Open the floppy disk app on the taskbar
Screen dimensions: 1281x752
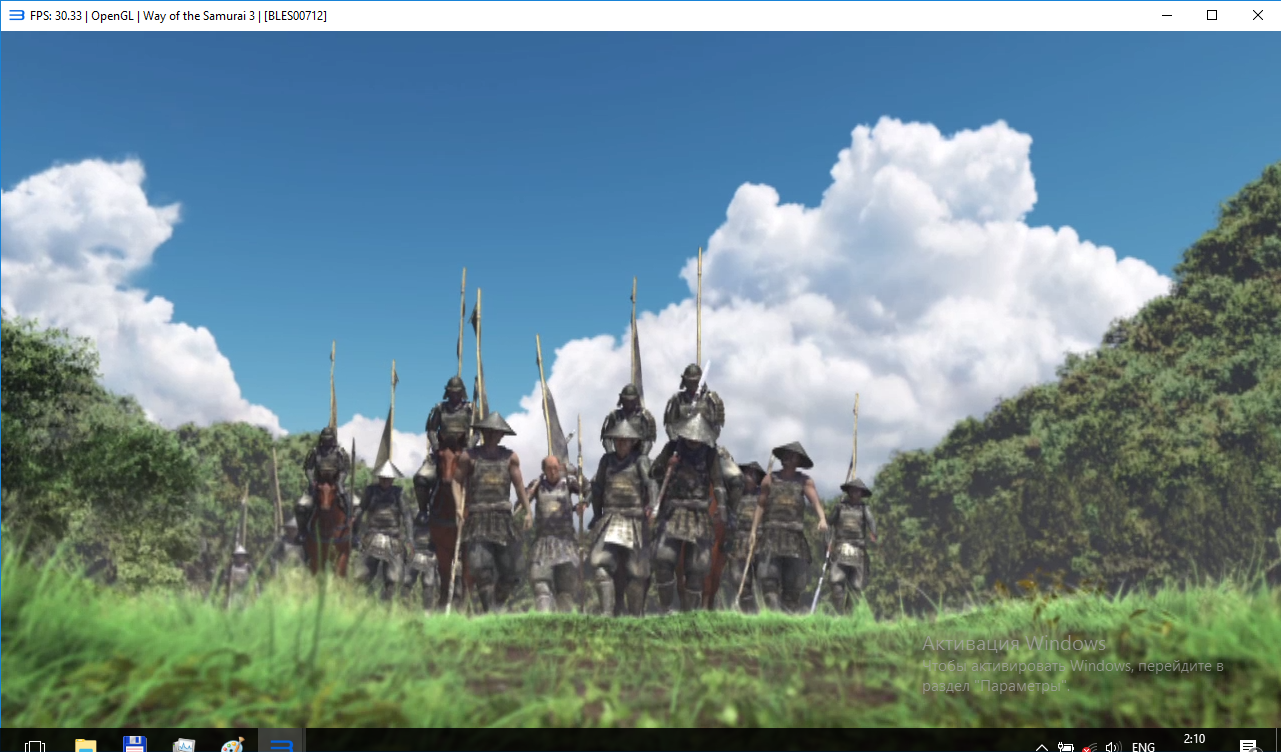134,745
